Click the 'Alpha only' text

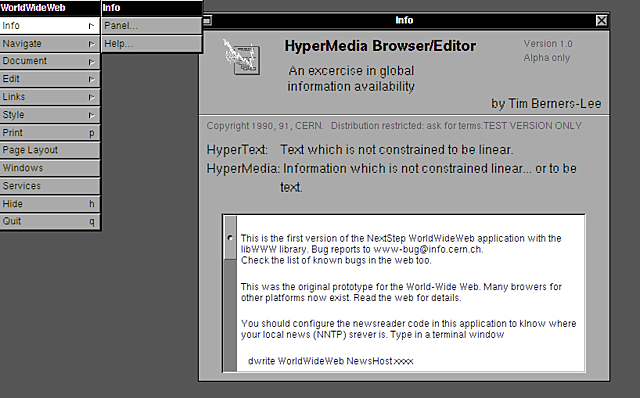point(547,58)
